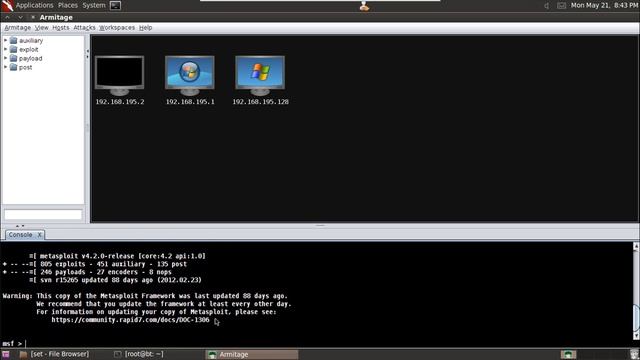Viewport: 640px width, 360px height.
Task: Close the Console tab
Action: coord(40,235)
